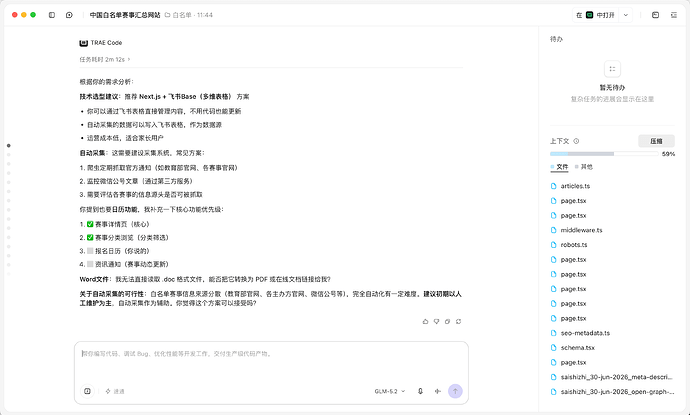690x415 pixels.
Task: Click the round icon at input box left
Action: 87,391
